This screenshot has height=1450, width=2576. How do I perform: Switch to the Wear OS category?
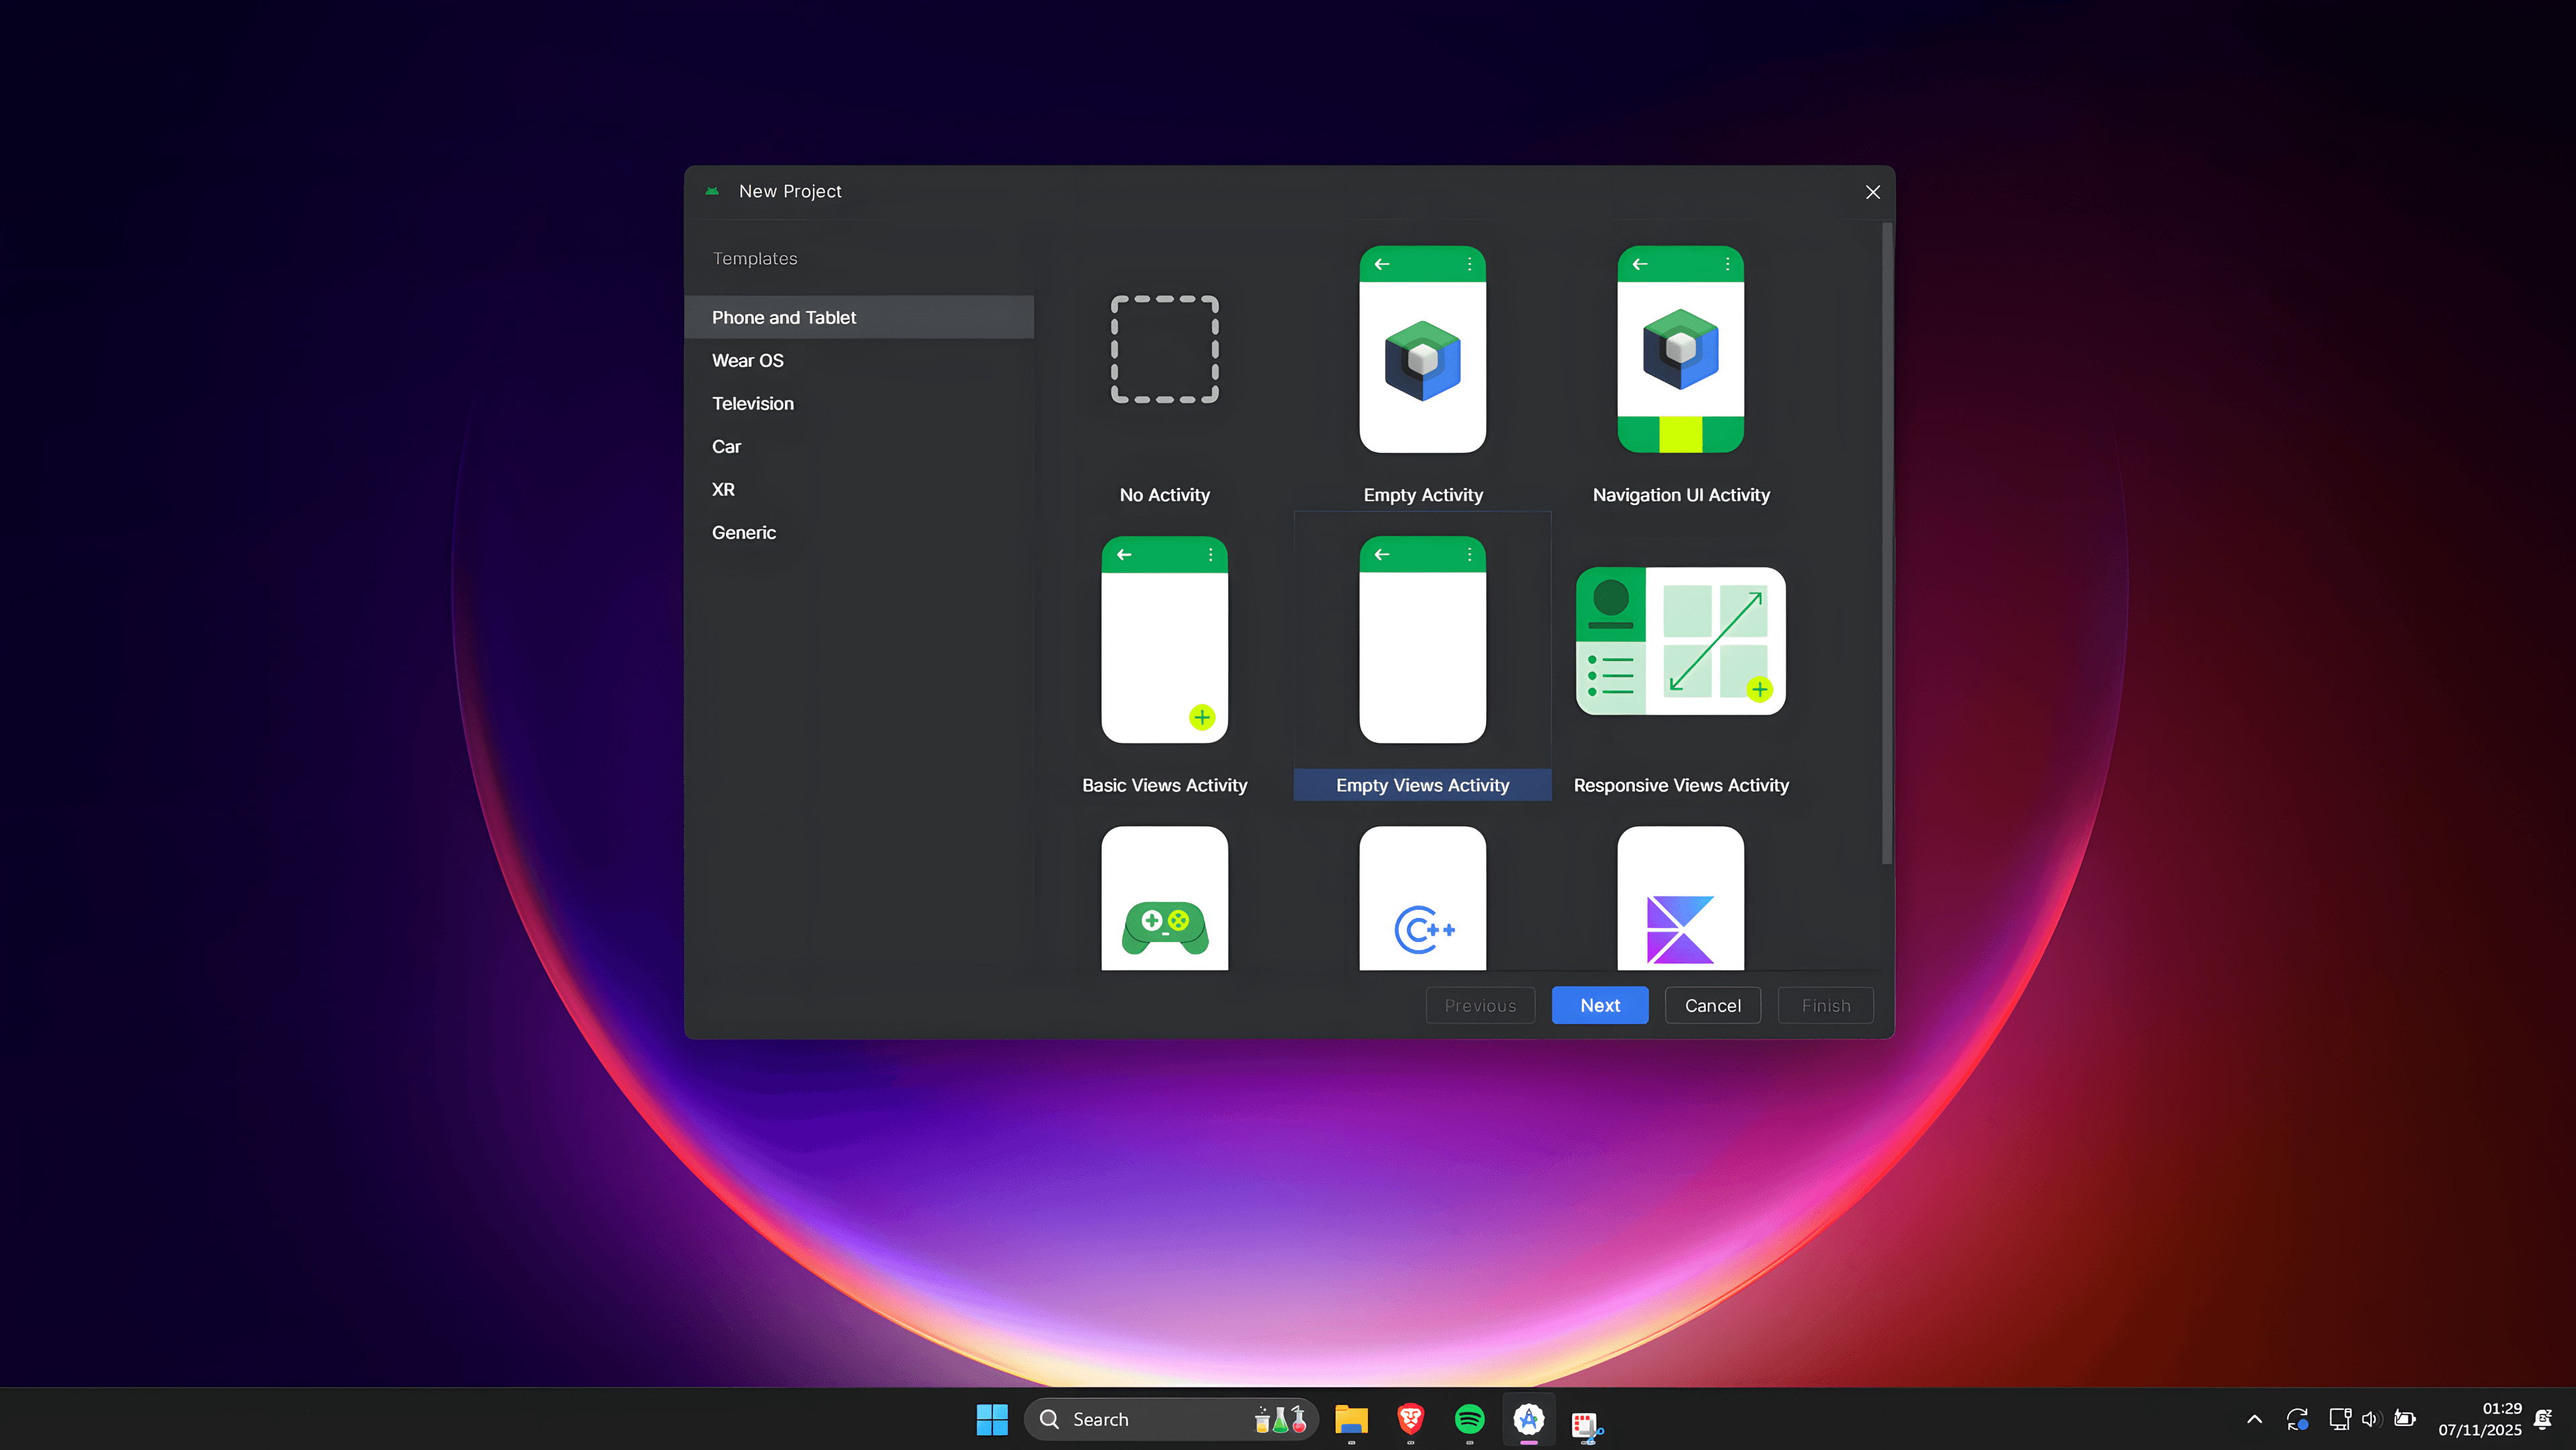pyautogui.click(x=747, y=360)
